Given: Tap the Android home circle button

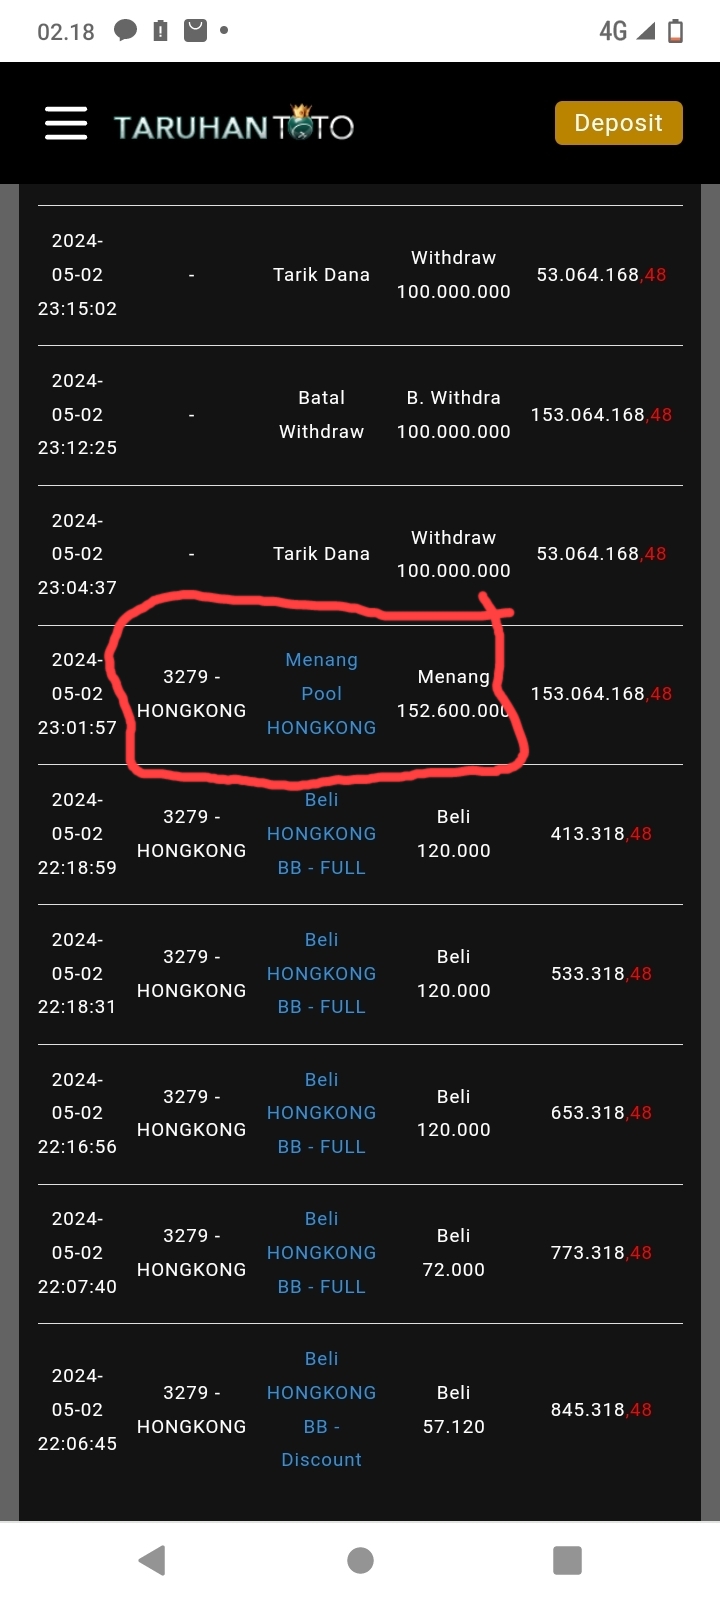Looking at the screenshot, I should pos(360,1560).
